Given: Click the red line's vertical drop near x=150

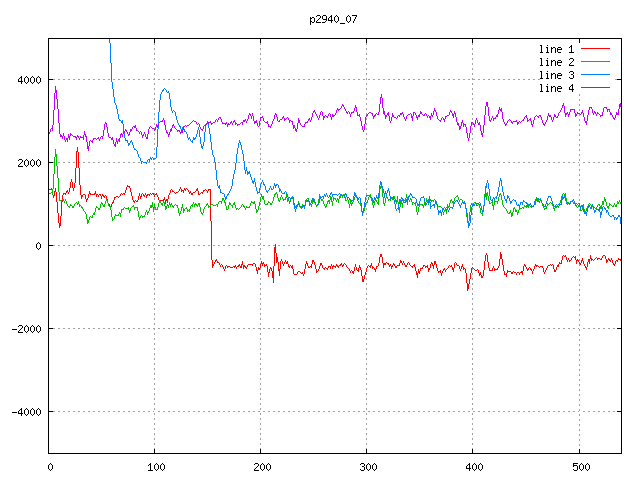Looking at the screenshot, I should (211, 225).
